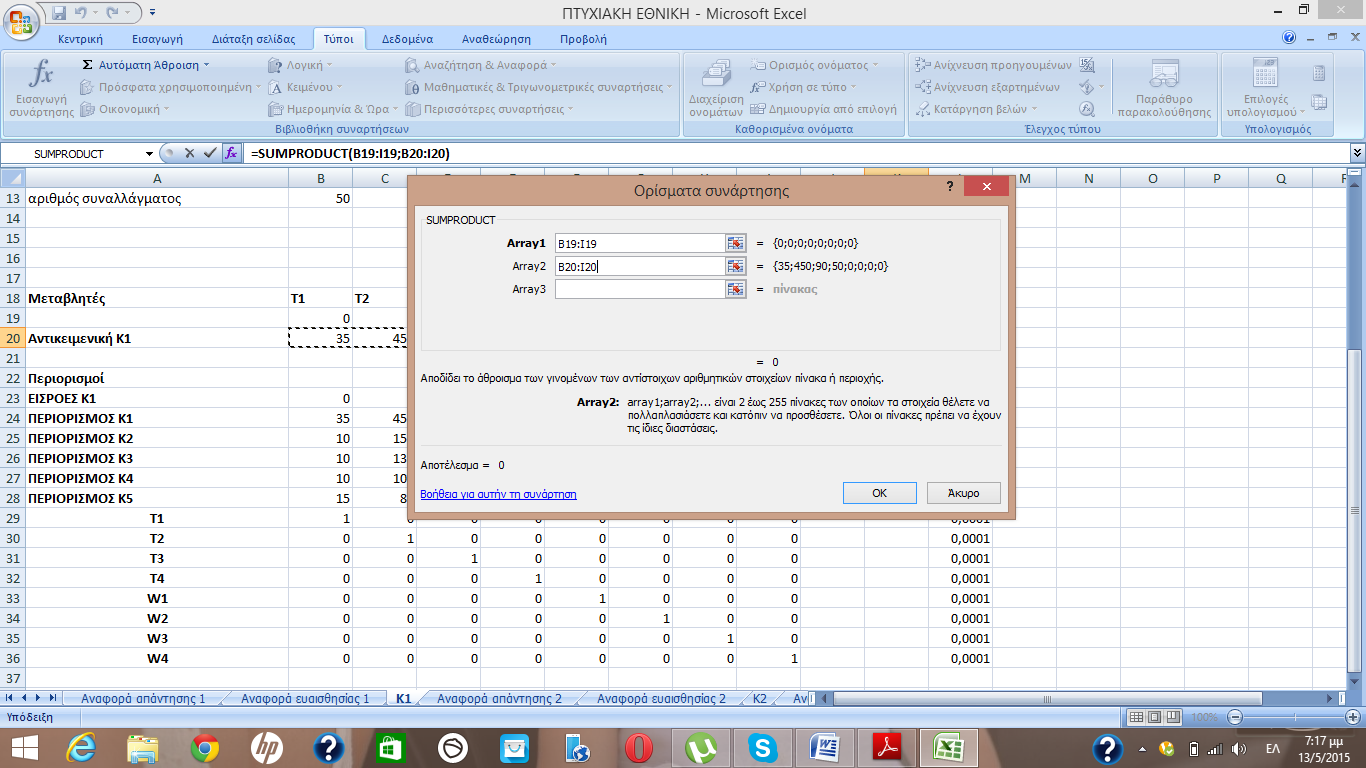This screenshot has width=1366, height=768.
Task: Click Ανίχνευση εξαρτημένων trace dependents
Action: (988, 87)
